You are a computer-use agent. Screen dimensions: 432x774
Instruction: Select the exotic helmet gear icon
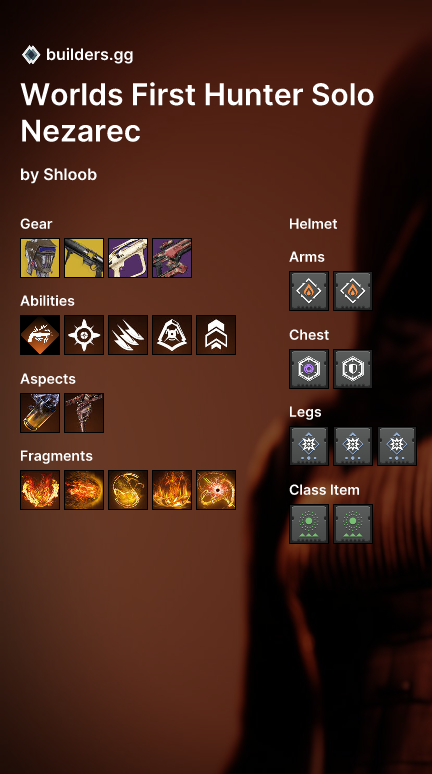pyautogui.click(x=40, y=258)
